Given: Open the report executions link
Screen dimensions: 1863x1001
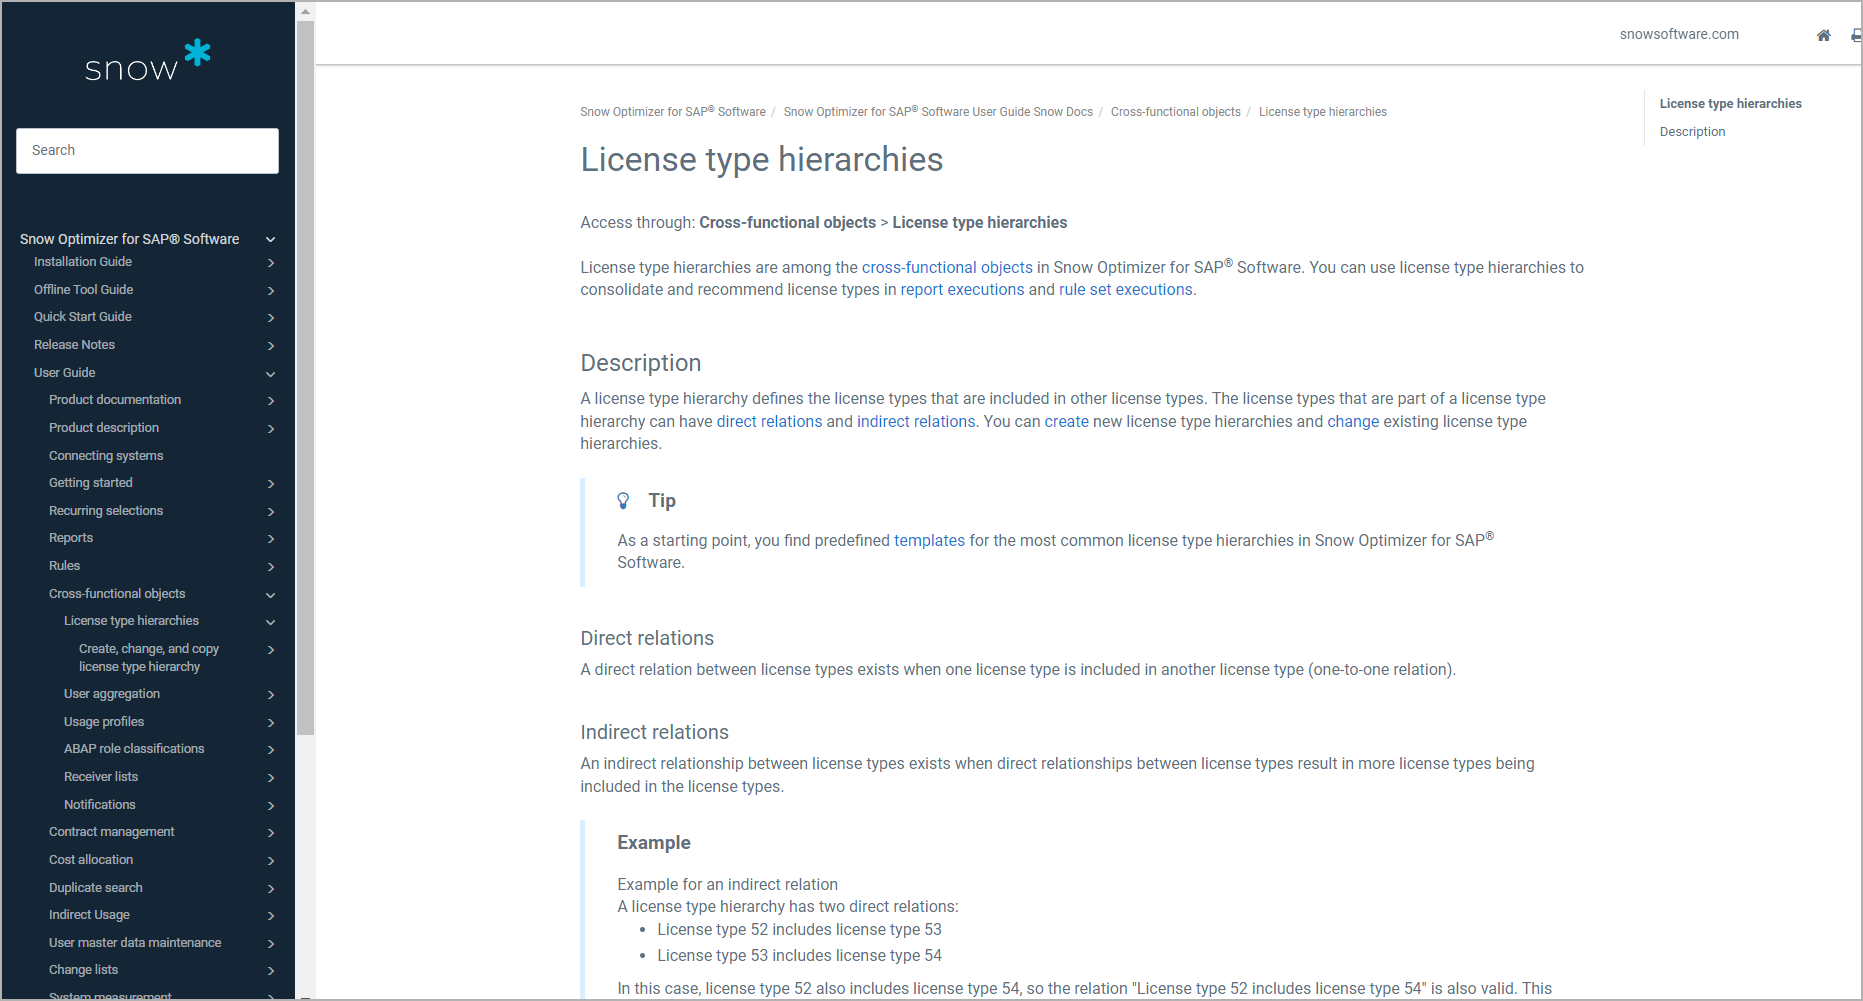Looking at the screenshot, I should [x=962, y=290].
